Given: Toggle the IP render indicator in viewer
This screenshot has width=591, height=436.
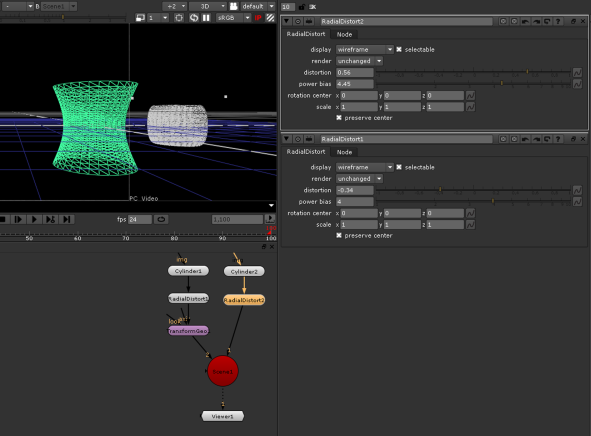Looking at the screenshot, I should [x=258, y=18].
